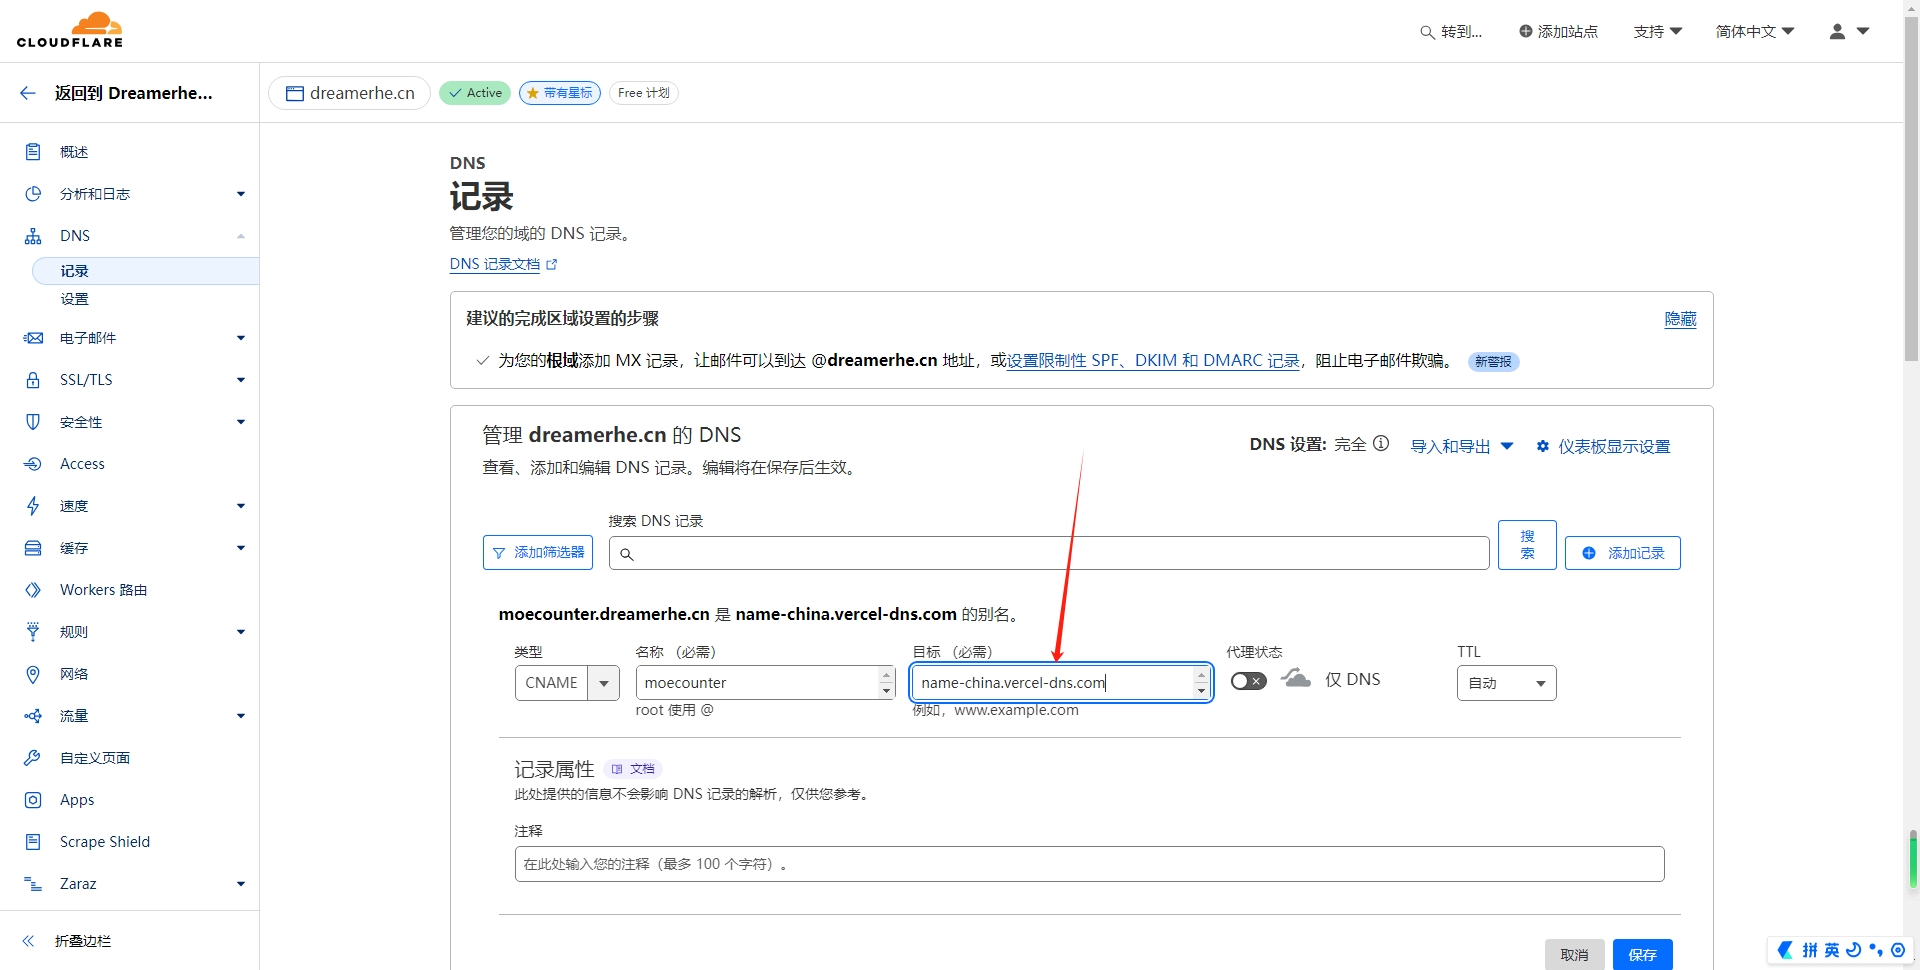Expand the SSL/TLS sidebar section

[x=241, y=380]
